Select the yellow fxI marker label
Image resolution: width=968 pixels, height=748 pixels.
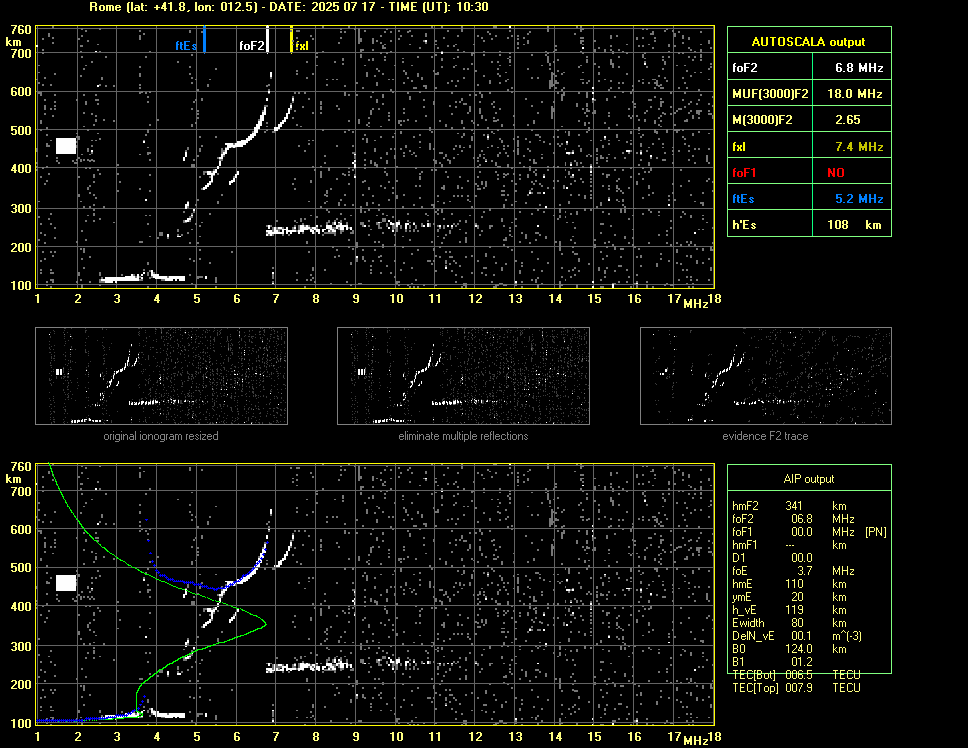(301, 46)
